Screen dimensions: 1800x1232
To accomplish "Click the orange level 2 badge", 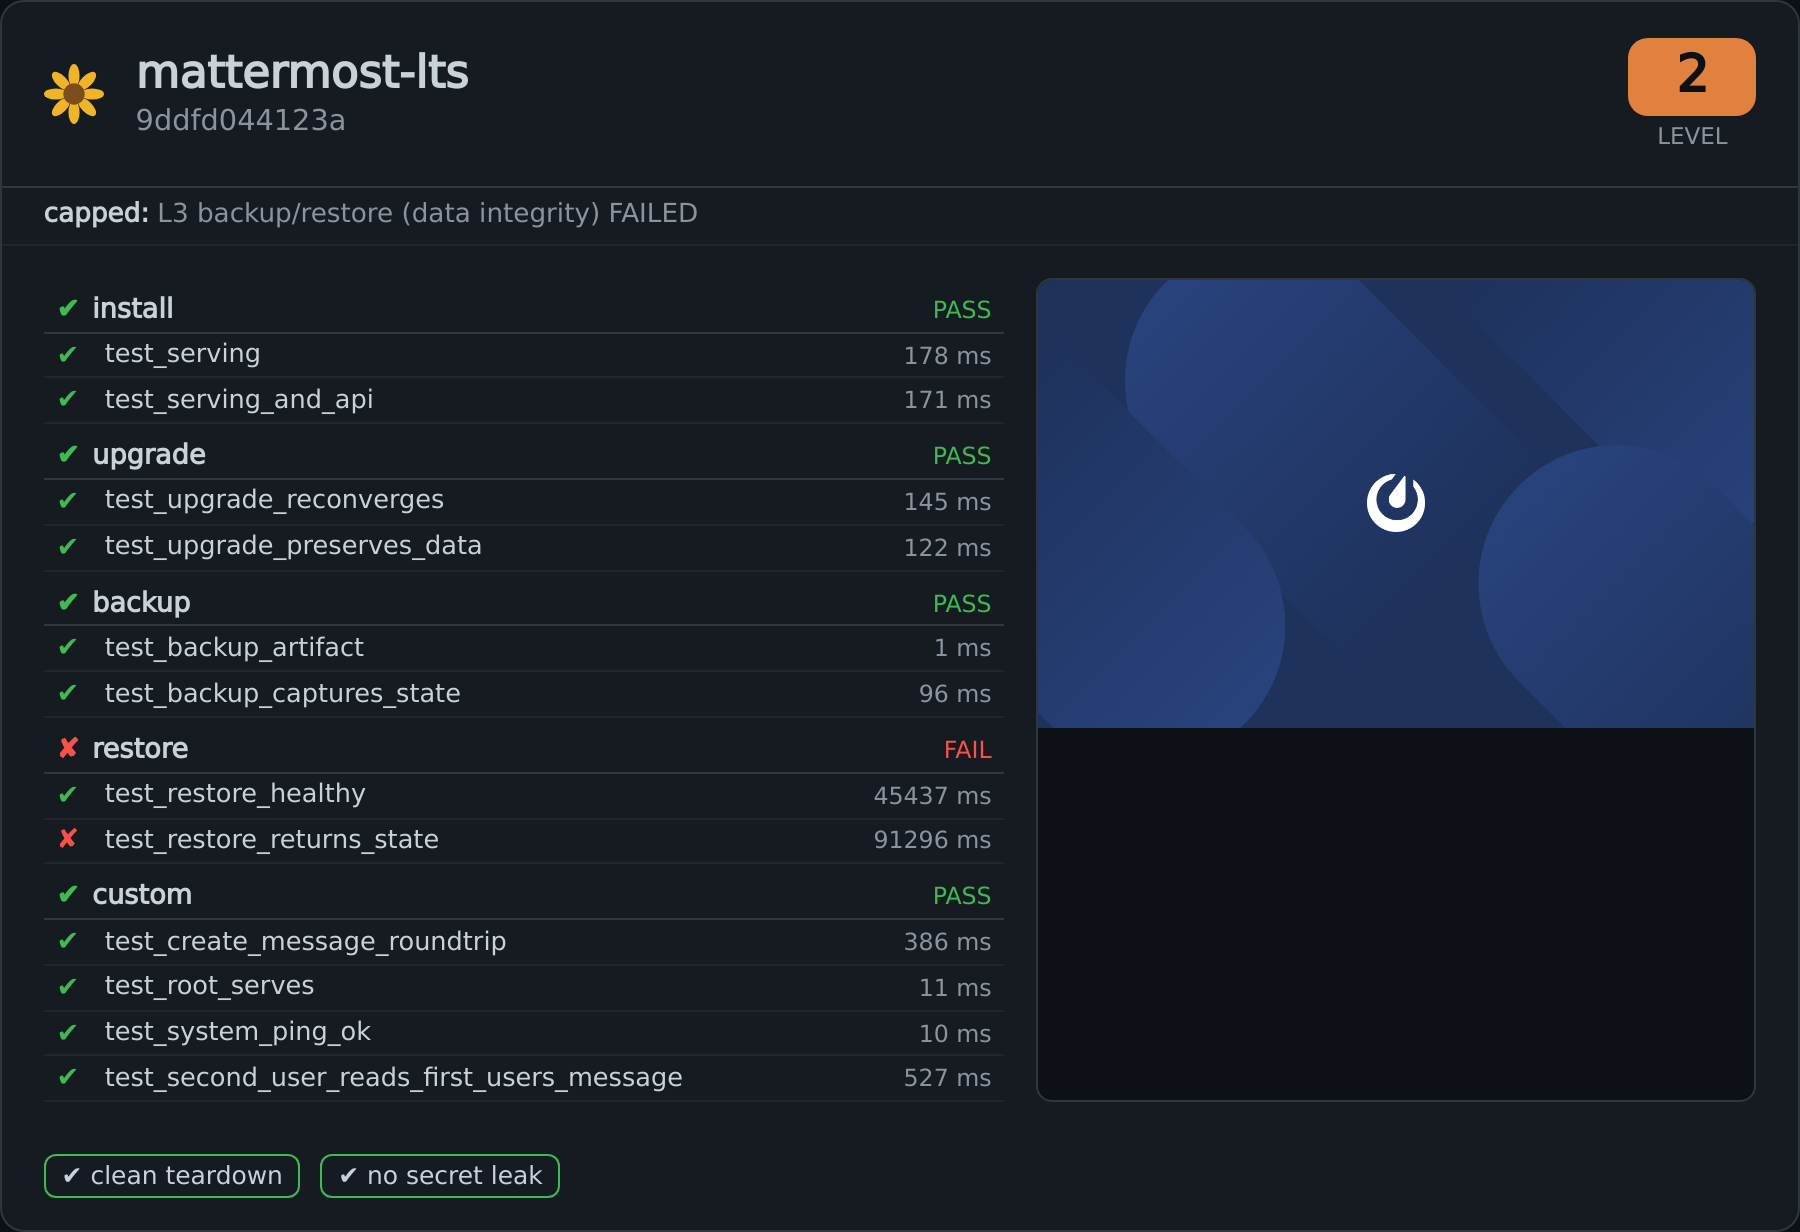I will tap(1691, 77).
